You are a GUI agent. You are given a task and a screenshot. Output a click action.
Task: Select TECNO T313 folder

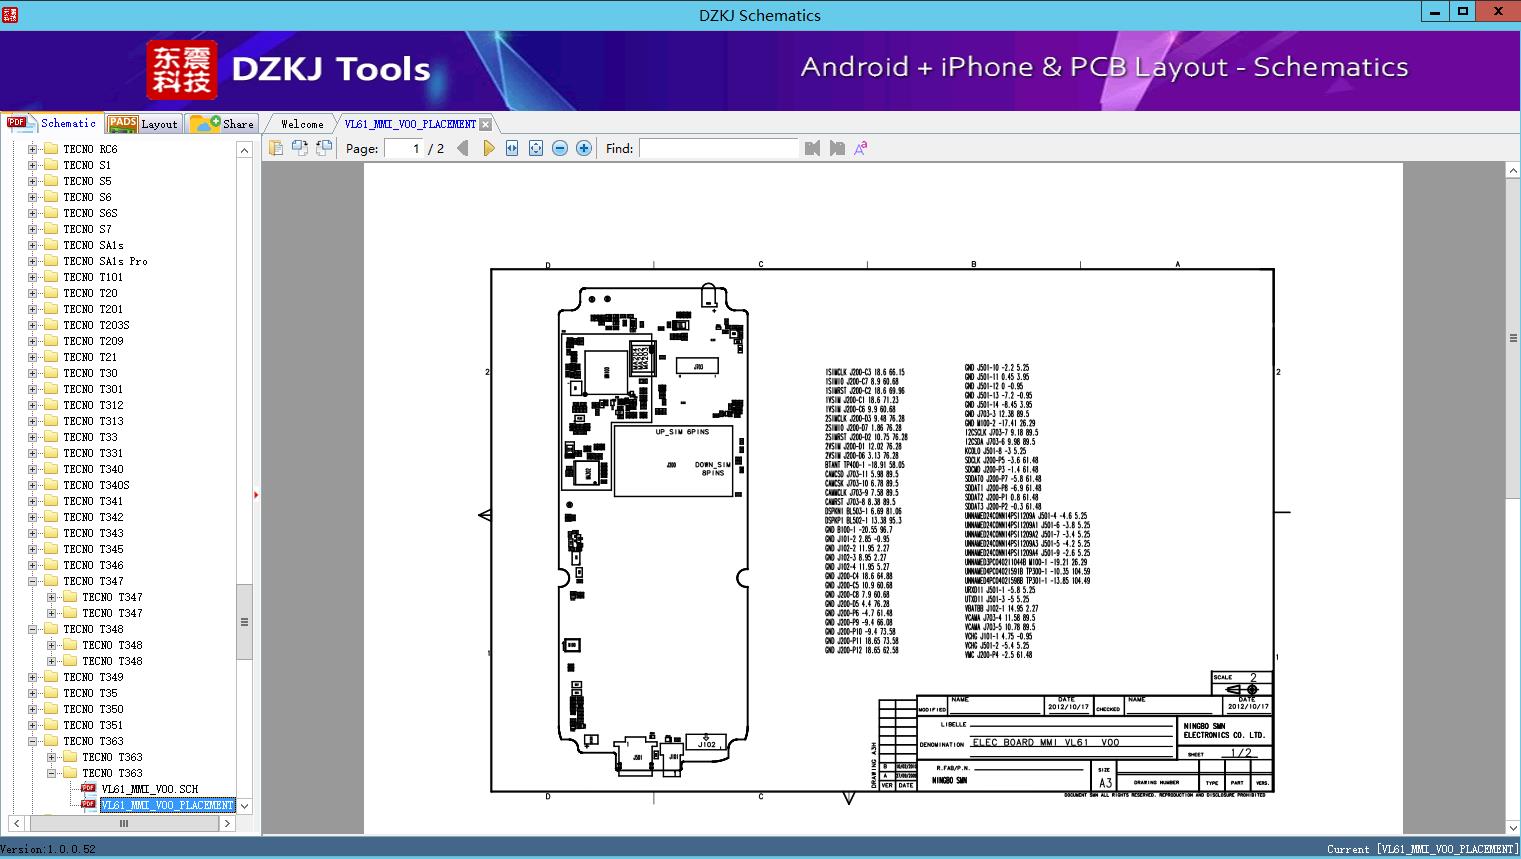coord(93,421)
